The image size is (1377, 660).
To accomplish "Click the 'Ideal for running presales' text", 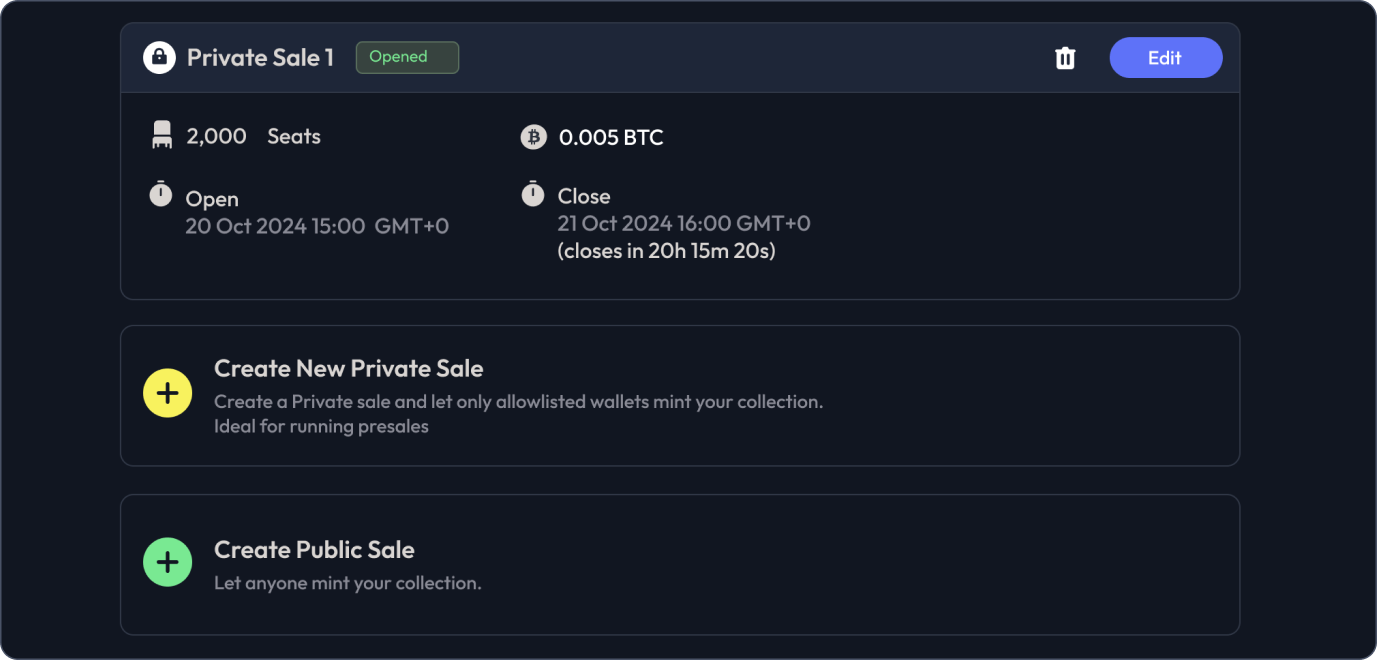I will click(321, 427).
